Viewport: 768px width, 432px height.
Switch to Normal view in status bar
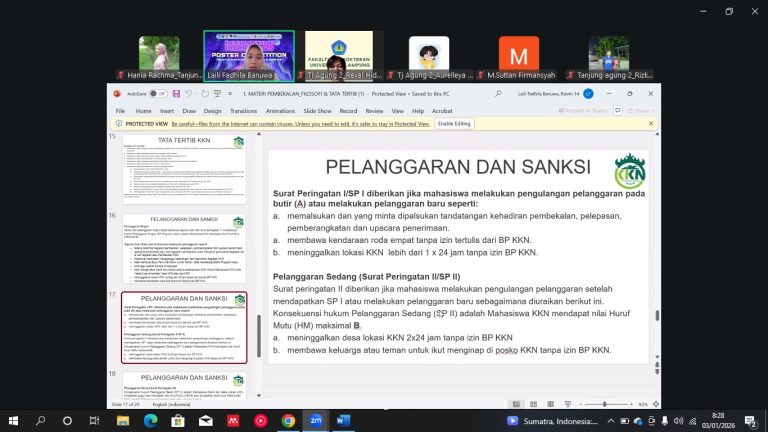514,404
